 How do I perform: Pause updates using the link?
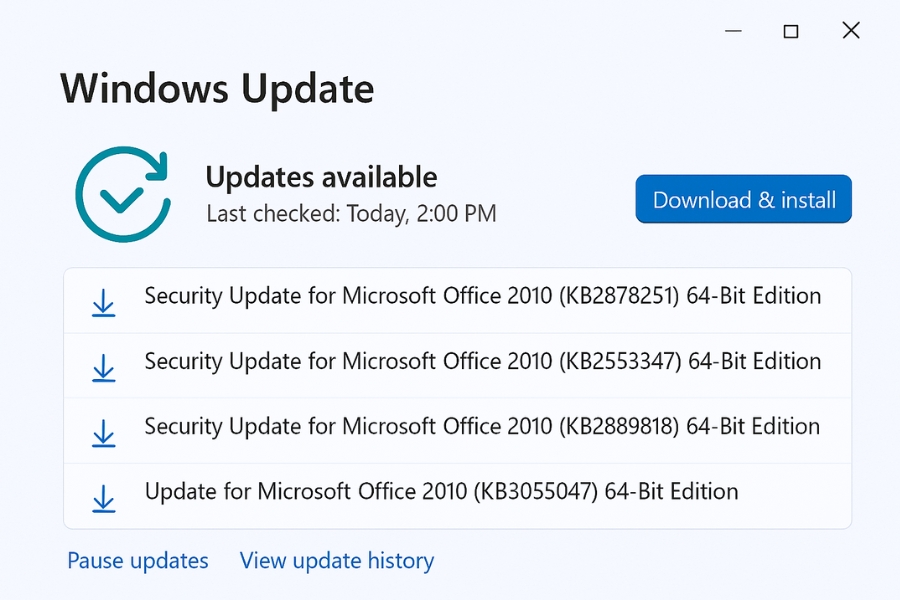(x=137, y=560)
